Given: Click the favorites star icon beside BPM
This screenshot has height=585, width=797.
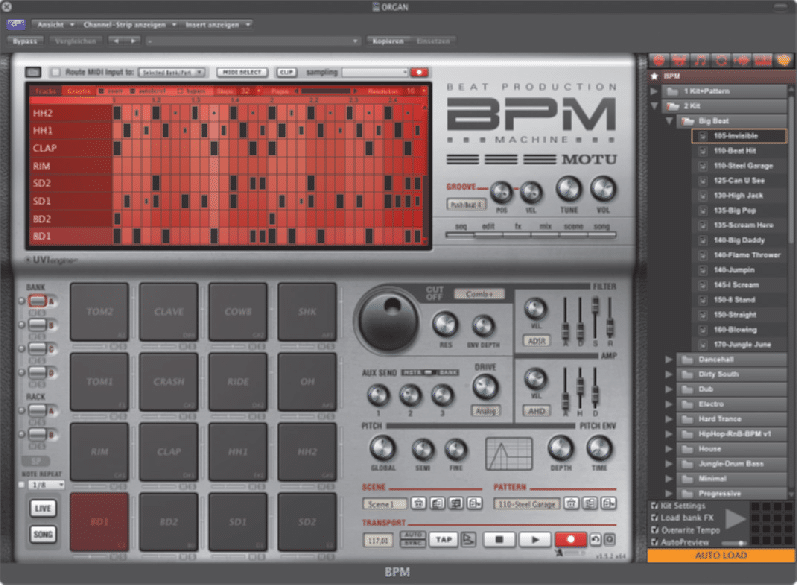Looking at the screenshot, I should [x=654, y=76].
